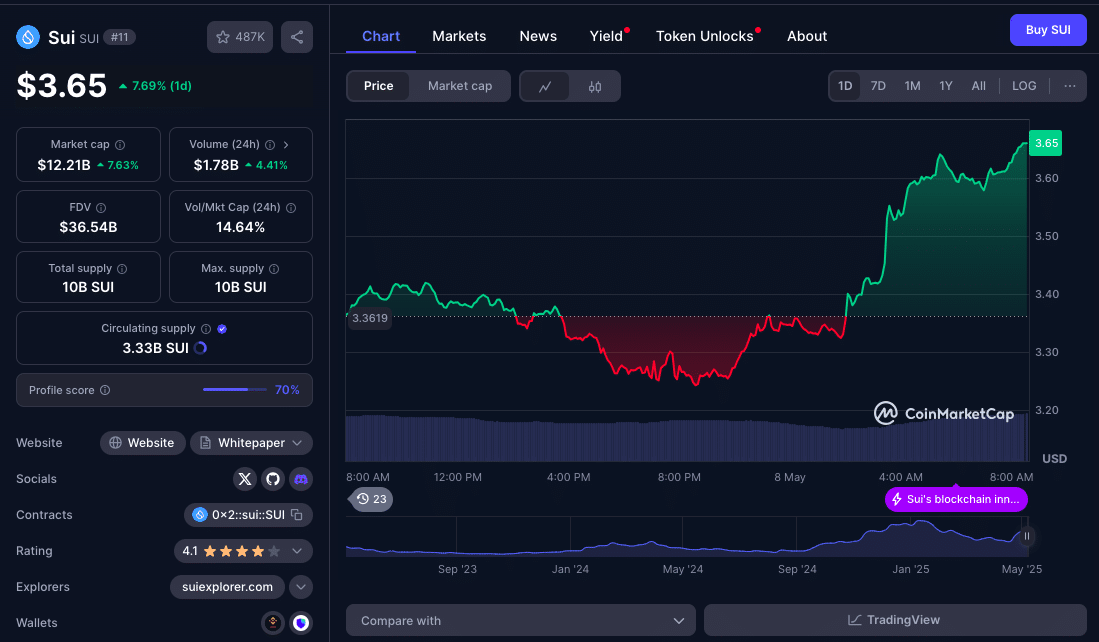Show Max. supply info icon
This screenshot has height=642, width=1099.
274,268
